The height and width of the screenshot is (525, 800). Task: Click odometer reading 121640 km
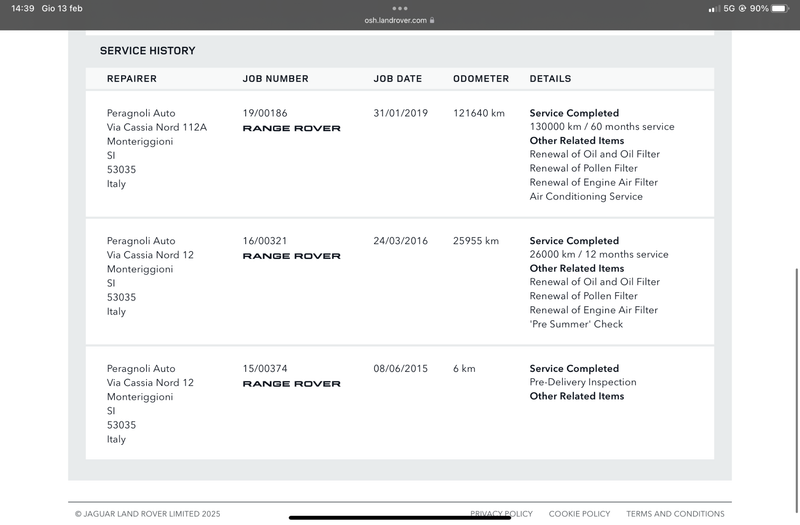tap(479, 113)
